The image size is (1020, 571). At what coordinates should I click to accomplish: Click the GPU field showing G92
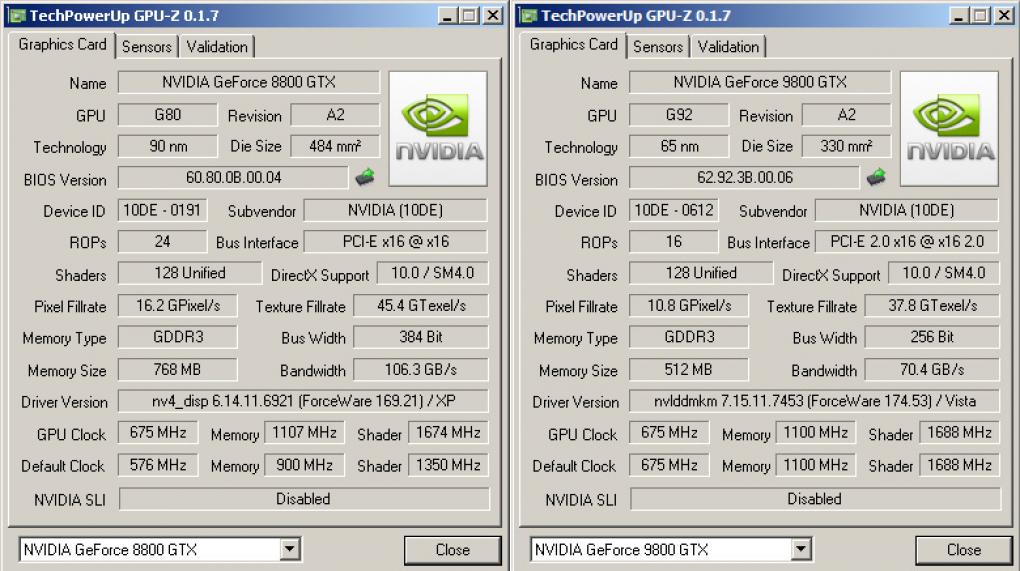click(678, 114)
